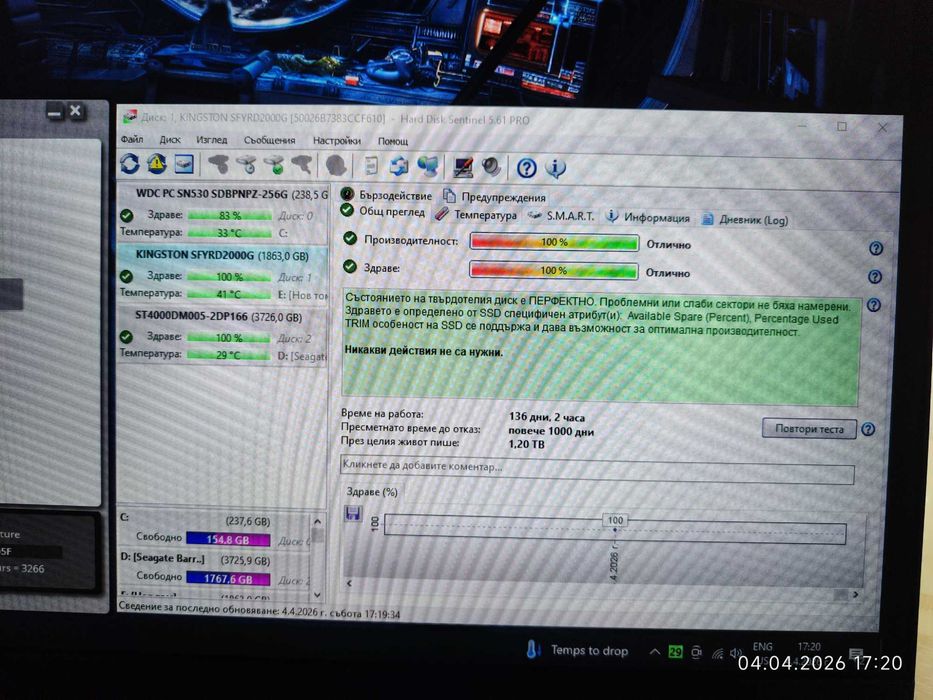Open the Помощ menu
The width and height of the screenshot is (933, 700).
393,142
